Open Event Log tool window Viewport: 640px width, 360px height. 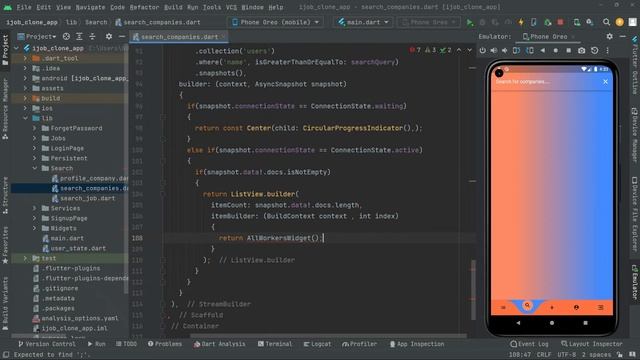529,344
